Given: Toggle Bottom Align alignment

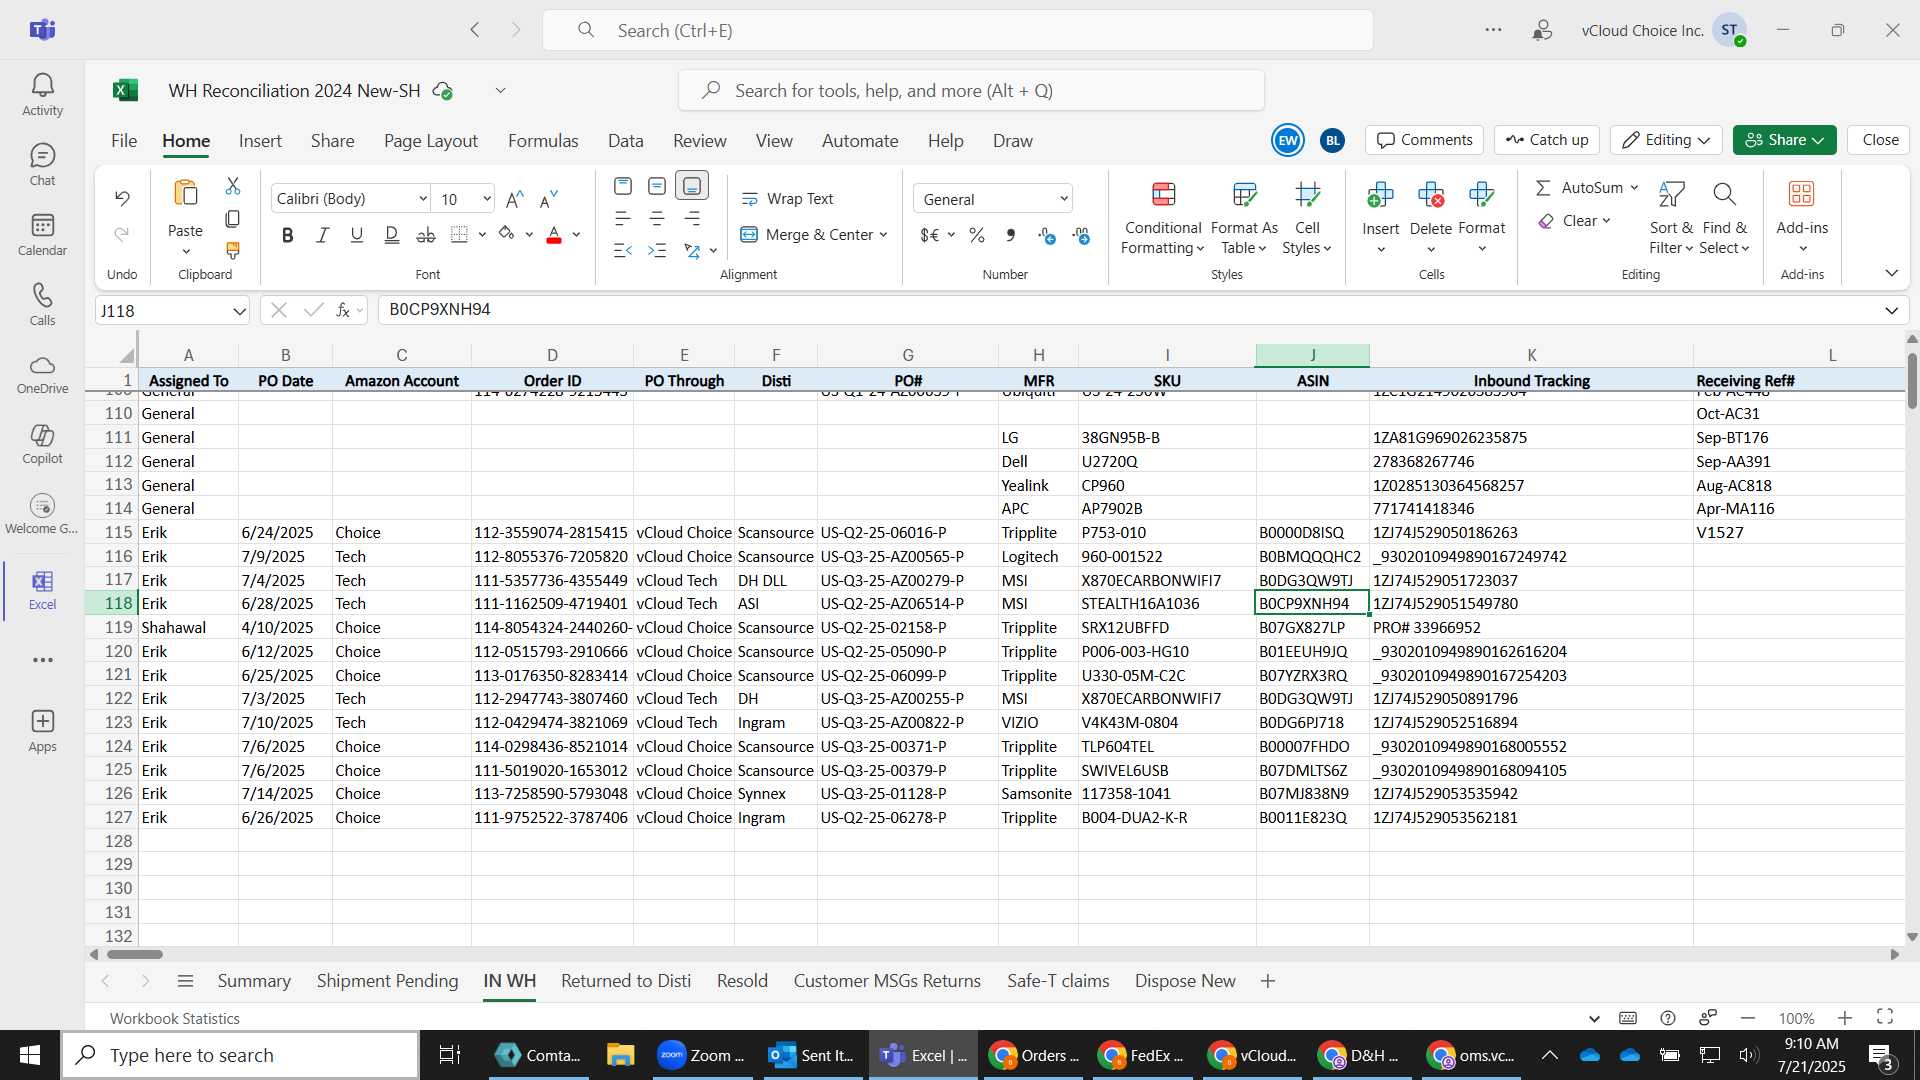Looking at the screenshot, I should 692,186.
